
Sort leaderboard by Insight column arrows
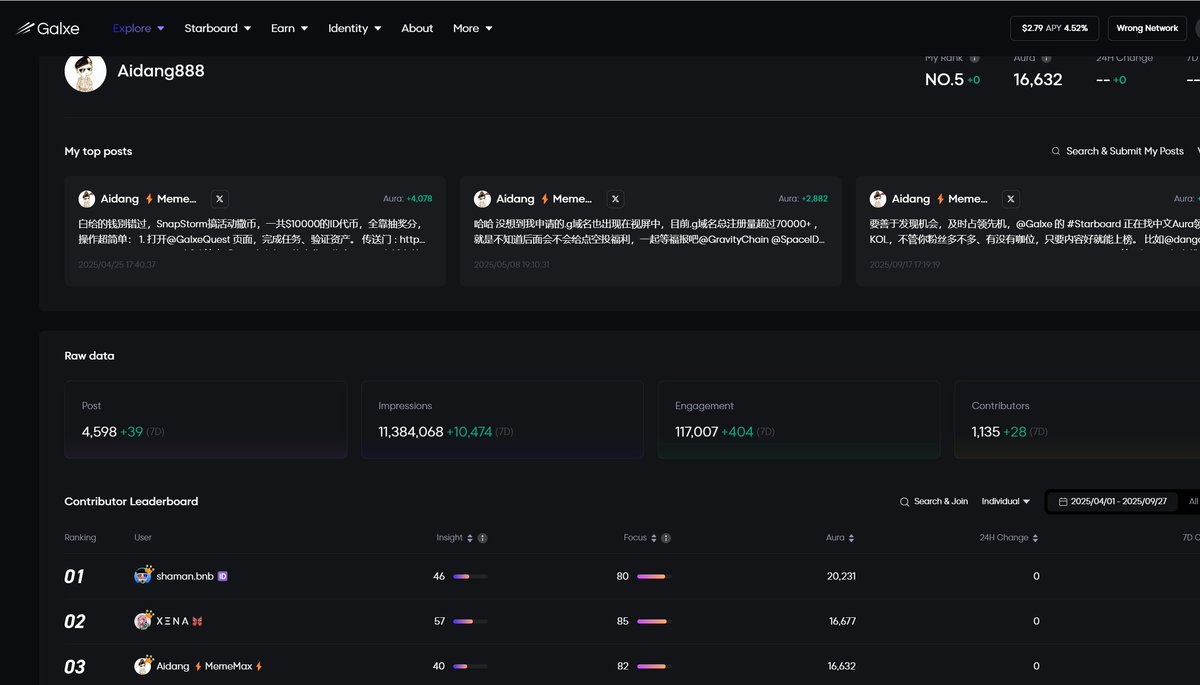click(470, 538)
